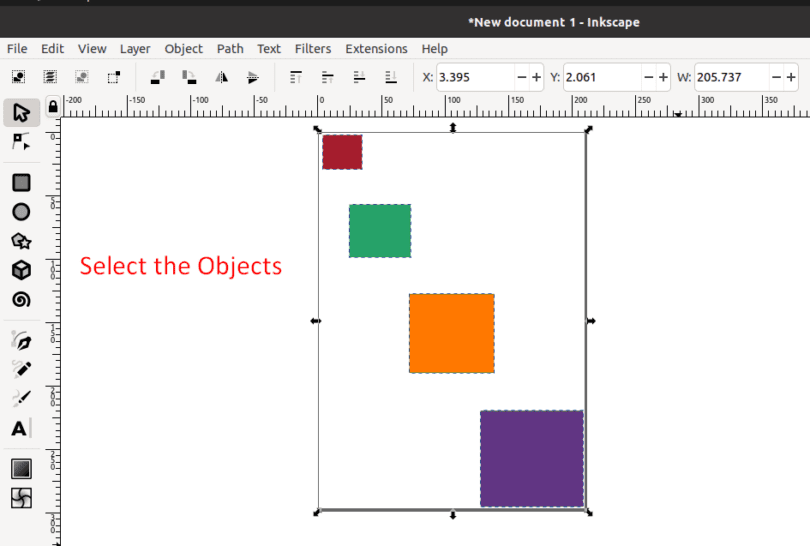Increase the Y value with plus
This screenshot has height=546, width=810.
[663, 77]
